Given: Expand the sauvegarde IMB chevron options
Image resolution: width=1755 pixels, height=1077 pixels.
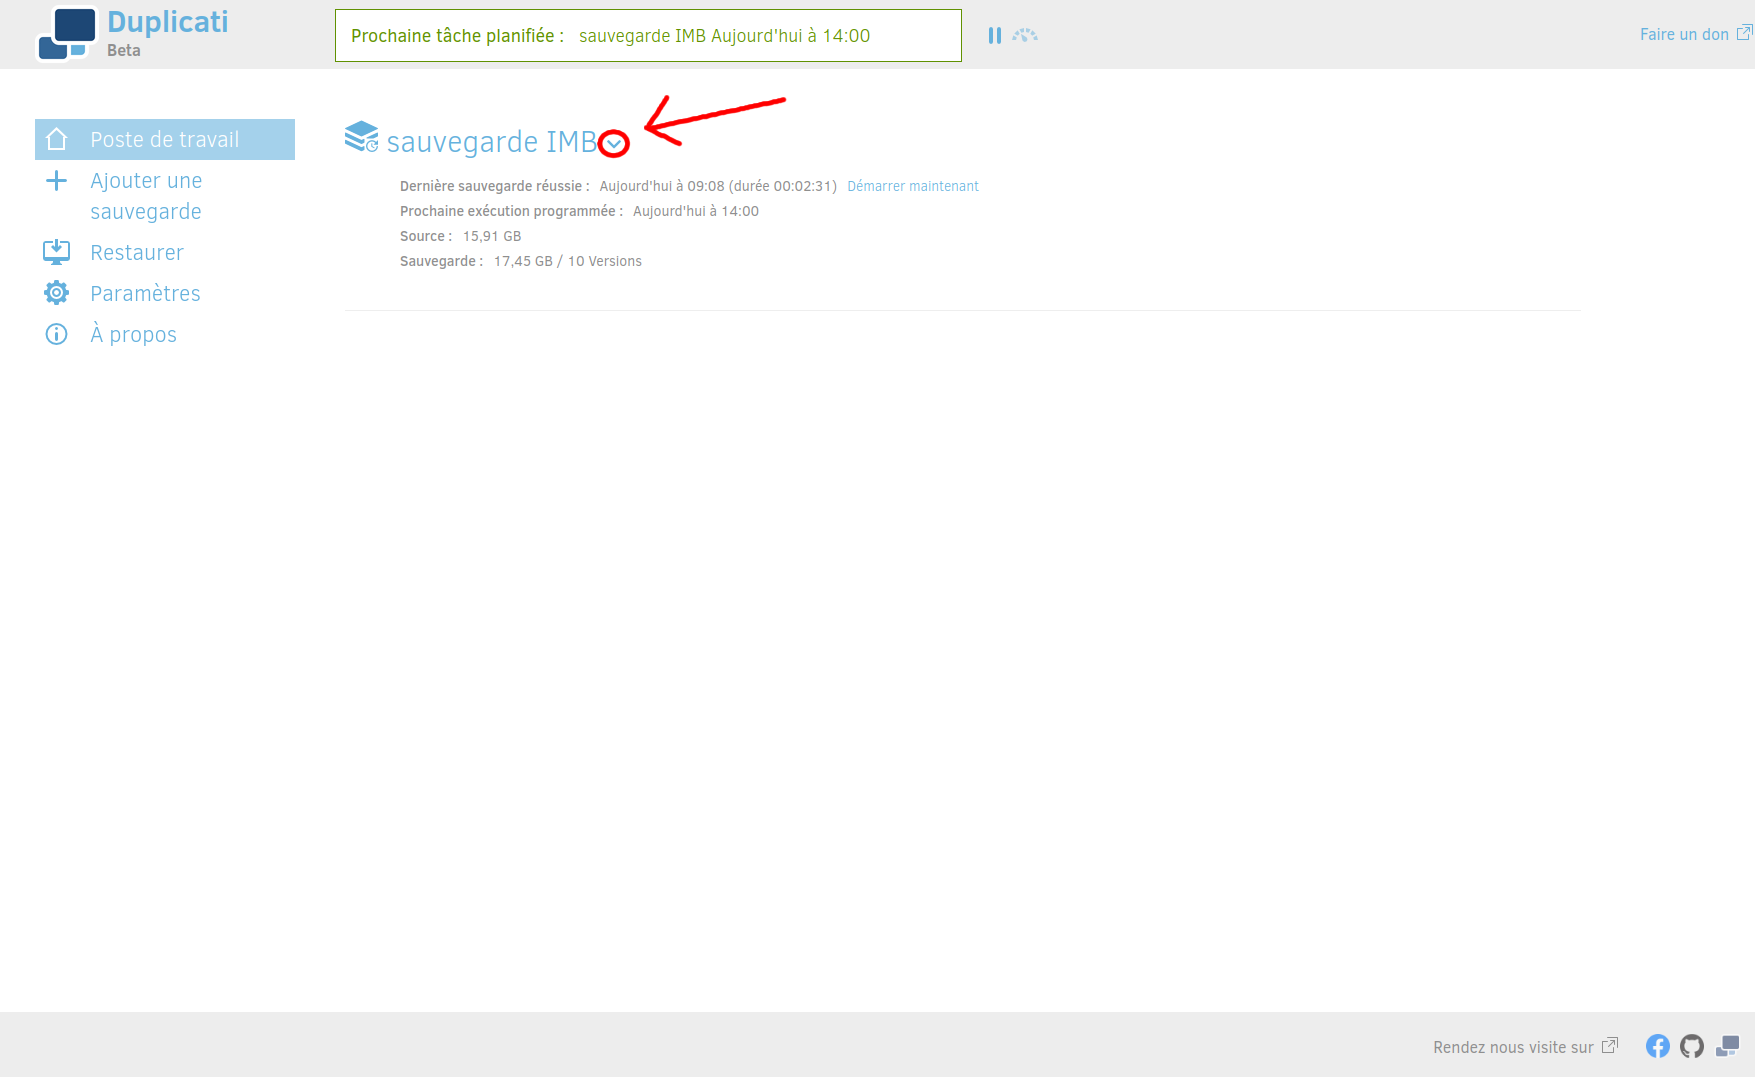Looking at the screenshot, I should (614, 144).
